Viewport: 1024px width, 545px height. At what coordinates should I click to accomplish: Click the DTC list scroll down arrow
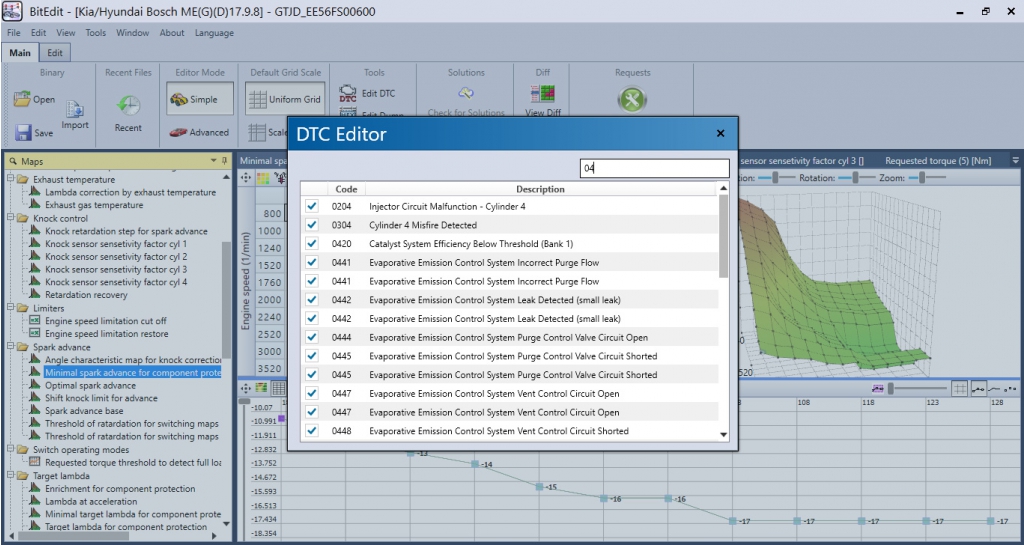click(x=723, y=435)
